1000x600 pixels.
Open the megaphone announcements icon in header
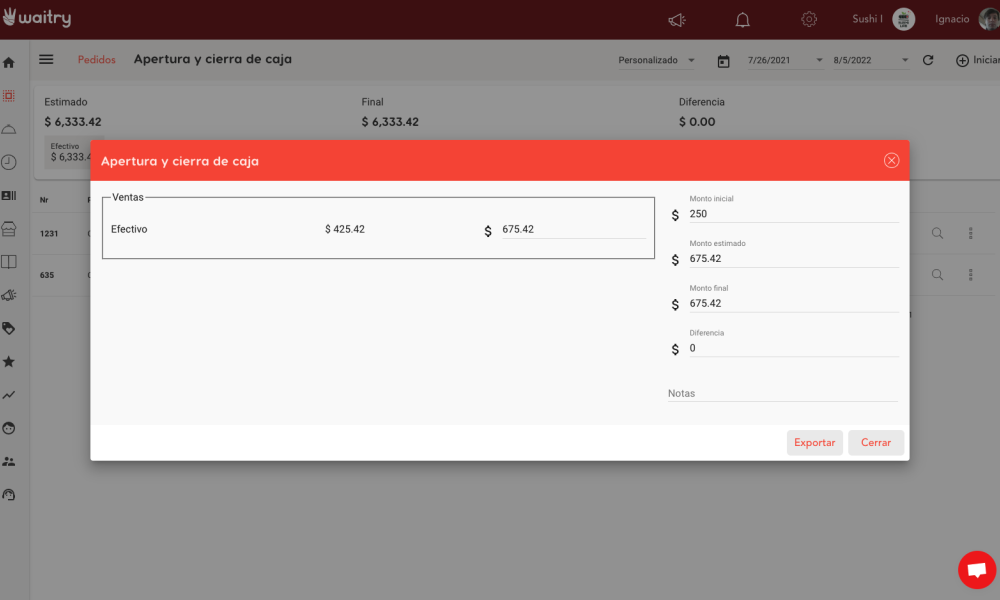coord(677,20)
